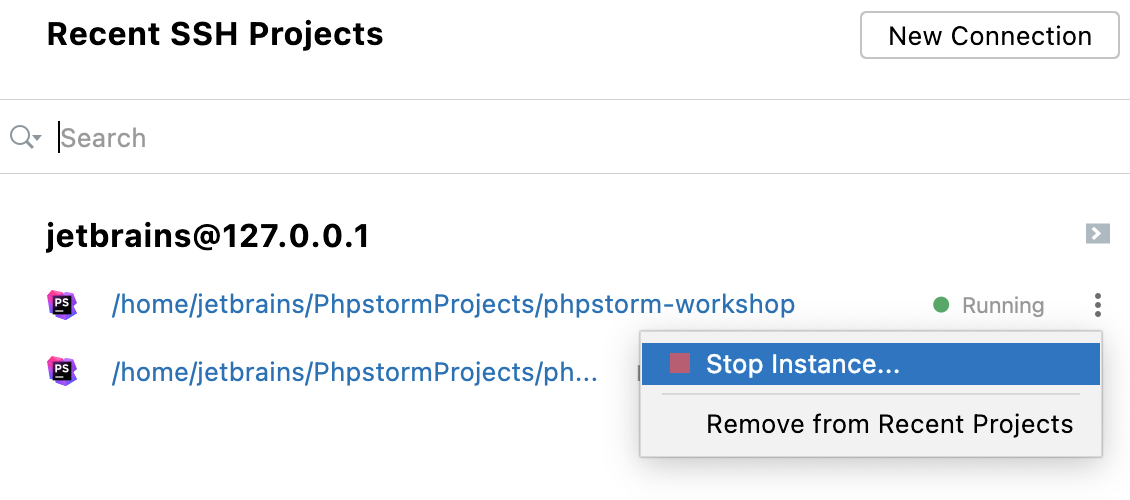Click the red stop square icon
The image size is (1130, 500).
point(680,364)
